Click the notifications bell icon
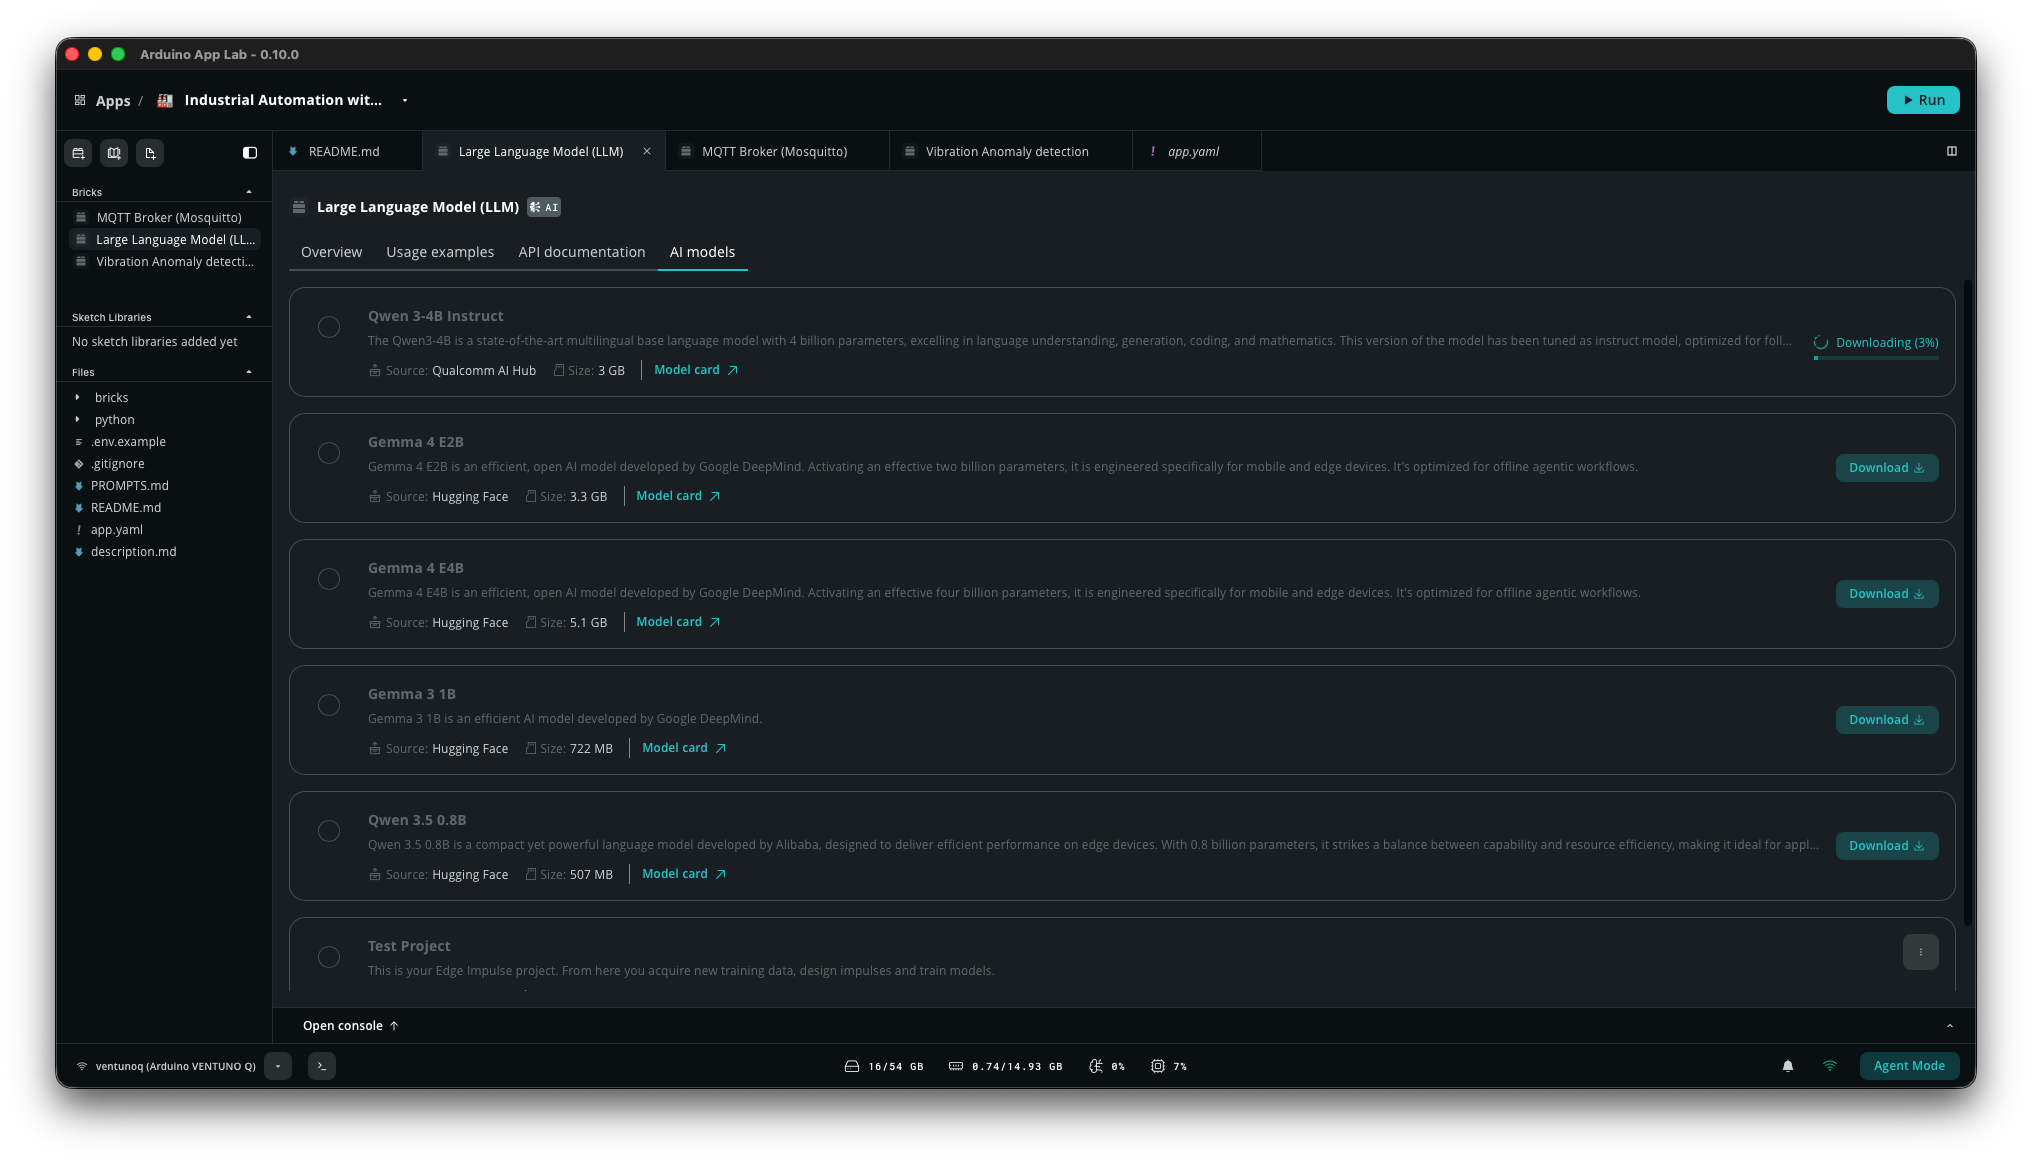Screen dimensions: 2032x1162 point(1788,1066)
